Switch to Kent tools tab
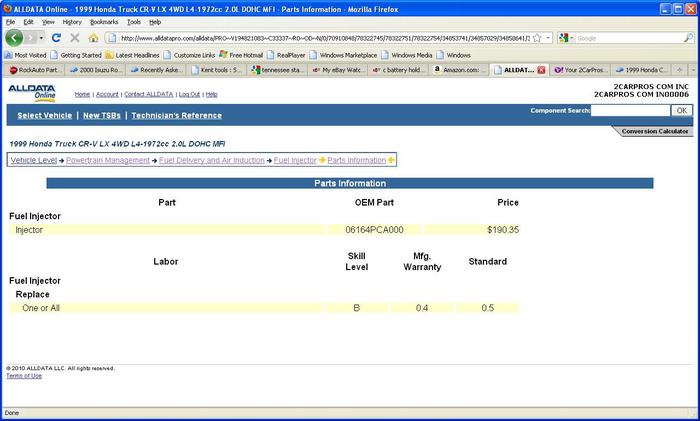The width and height of the screenshot is (700, 421). coord(216,70)
